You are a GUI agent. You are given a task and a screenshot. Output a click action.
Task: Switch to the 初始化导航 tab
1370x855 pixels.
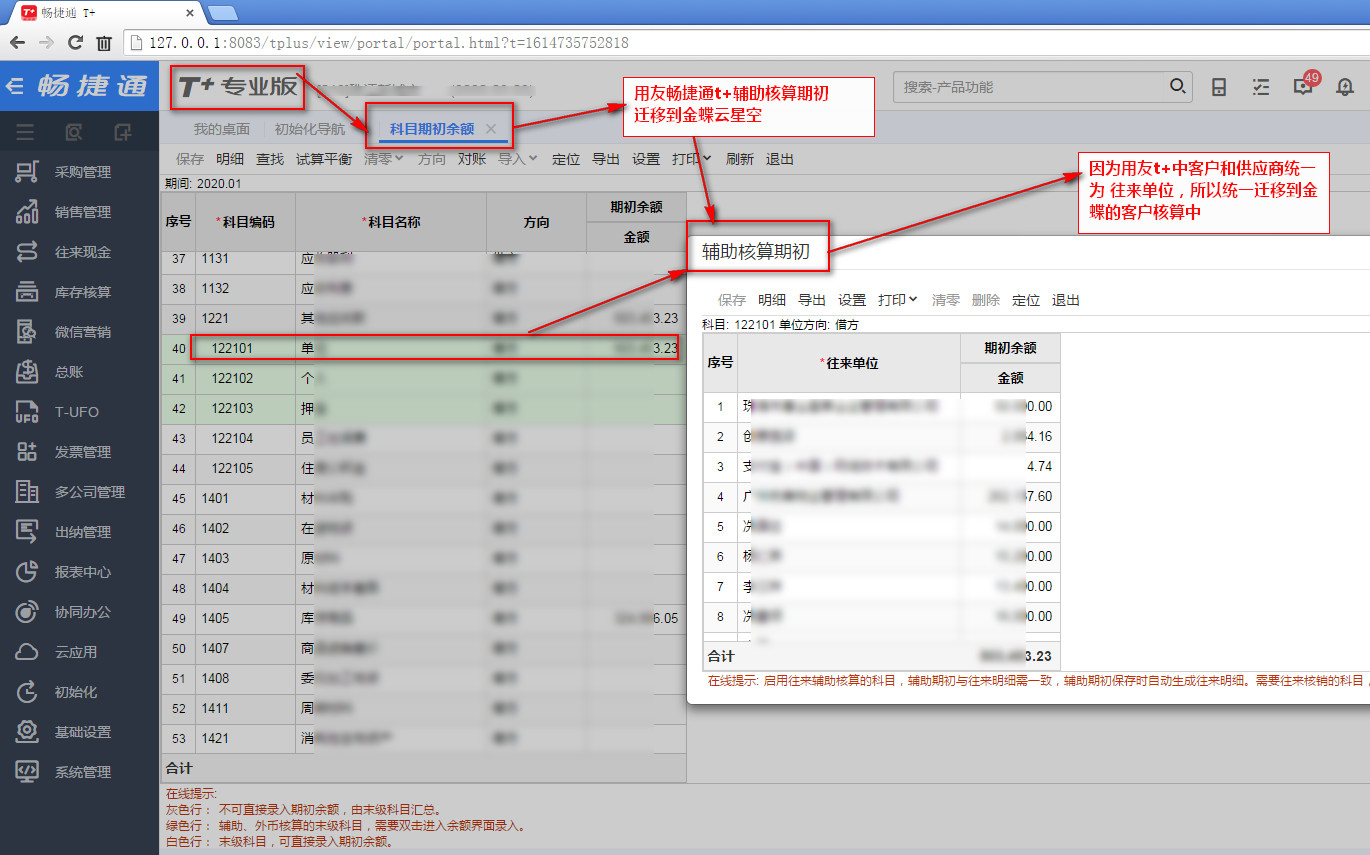pos(309,129)
